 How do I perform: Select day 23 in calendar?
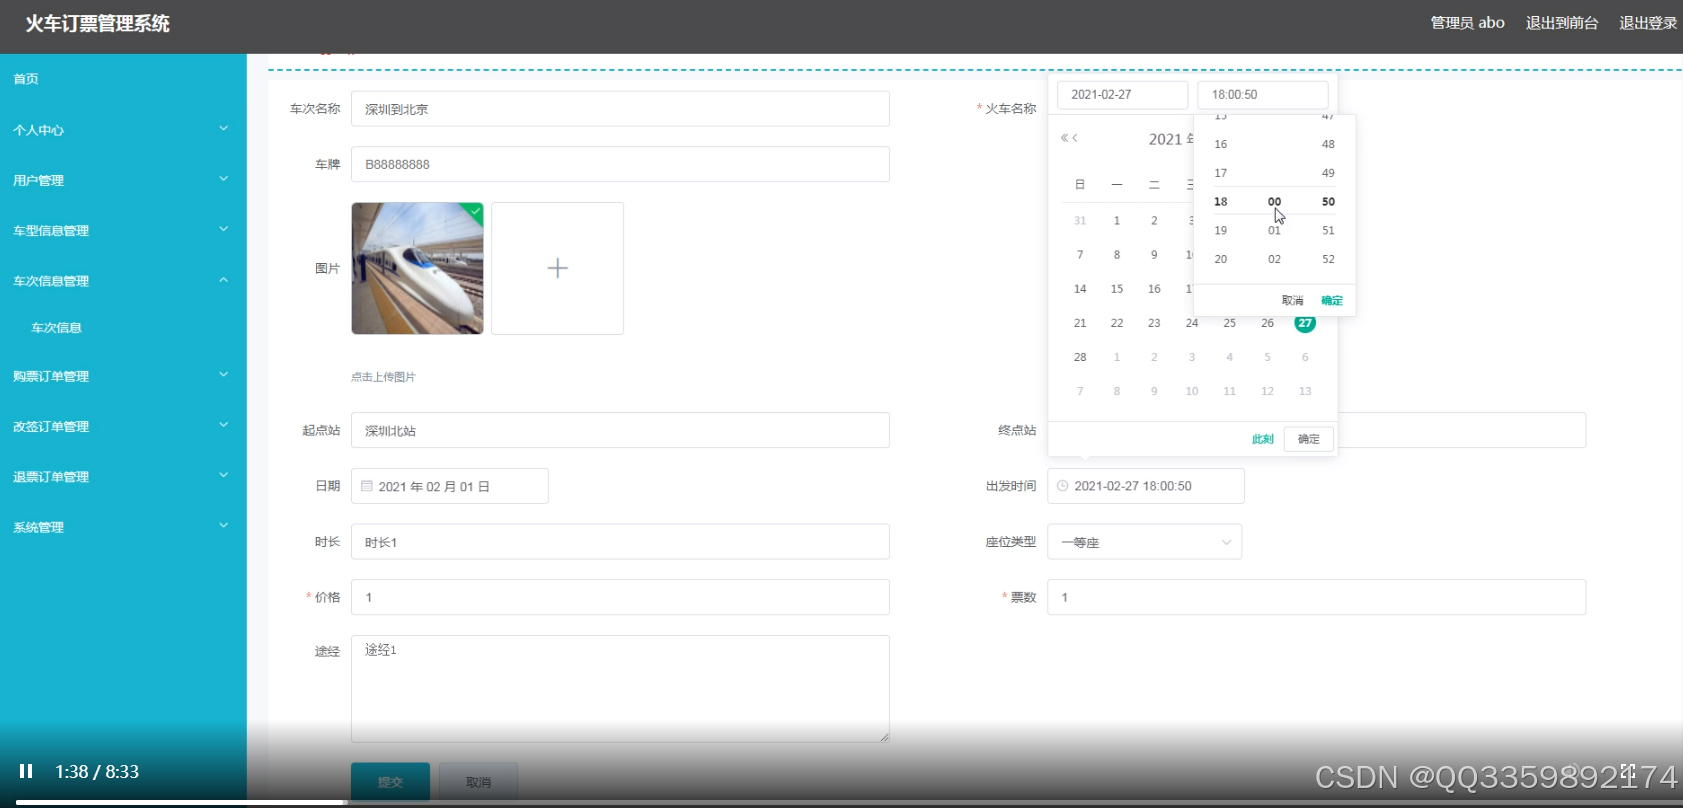(x=1154, y=323)
